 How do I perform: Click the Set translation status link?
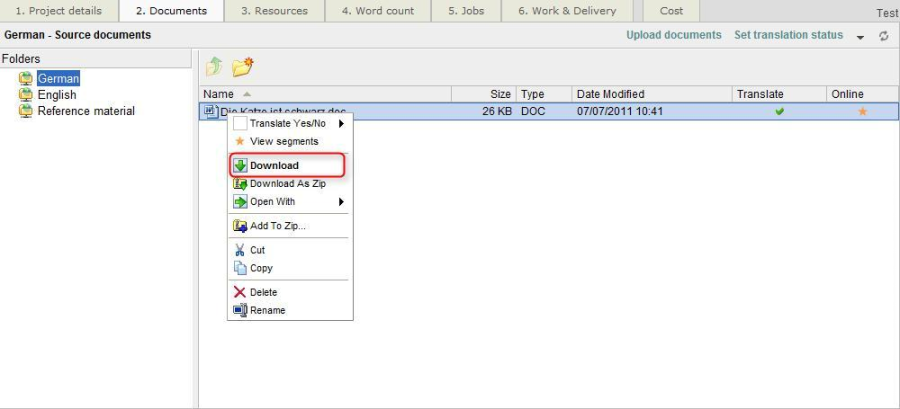point(788,35)
